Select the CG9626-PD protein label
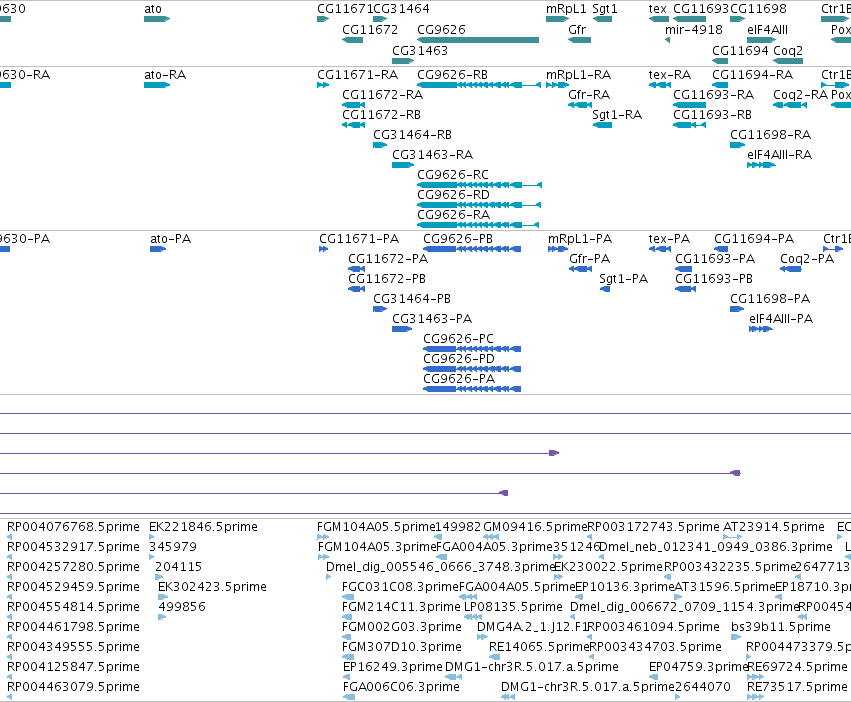 pyautogui.click(x=459, y=359)
